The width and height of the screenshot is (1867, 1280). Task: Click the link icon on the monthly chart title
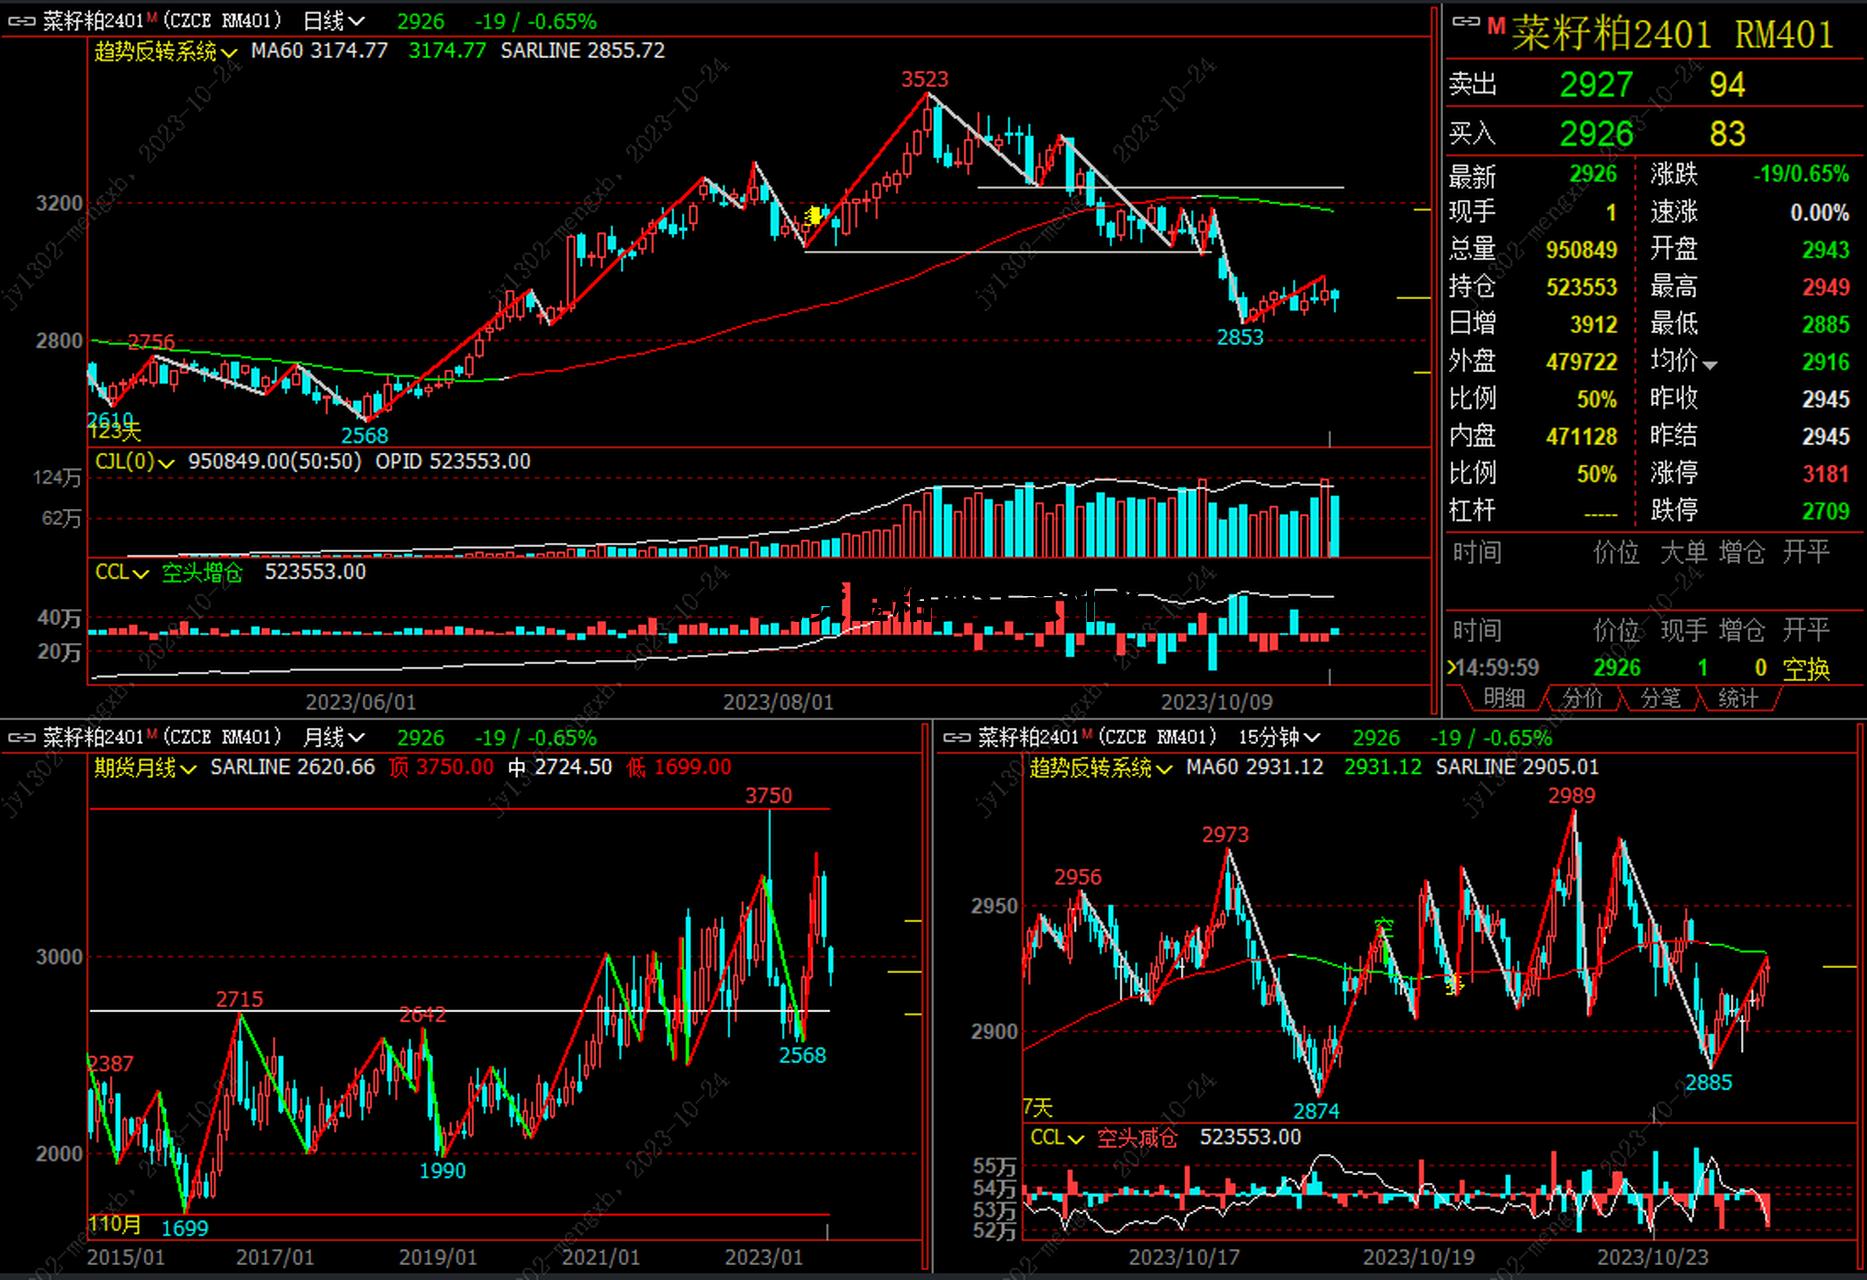[21, 738]
